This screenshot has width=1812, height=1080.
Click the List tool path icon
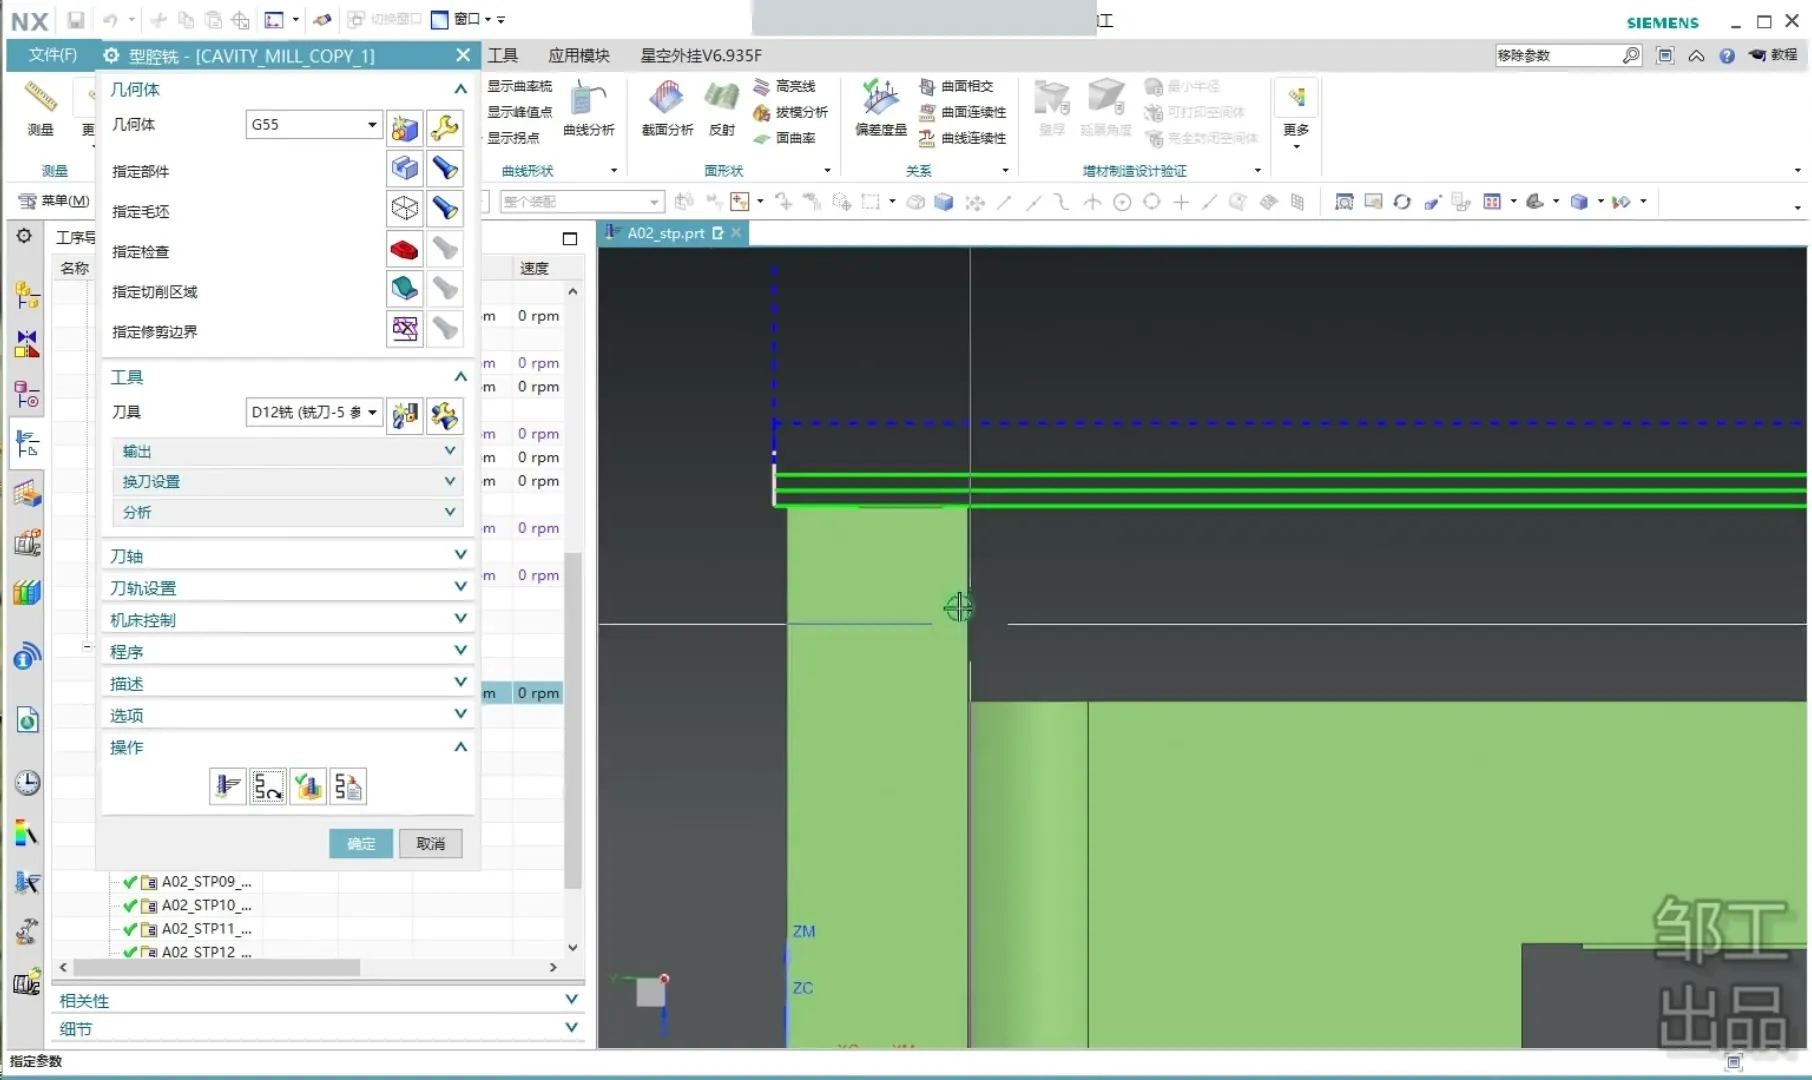(x=348, y=787)
